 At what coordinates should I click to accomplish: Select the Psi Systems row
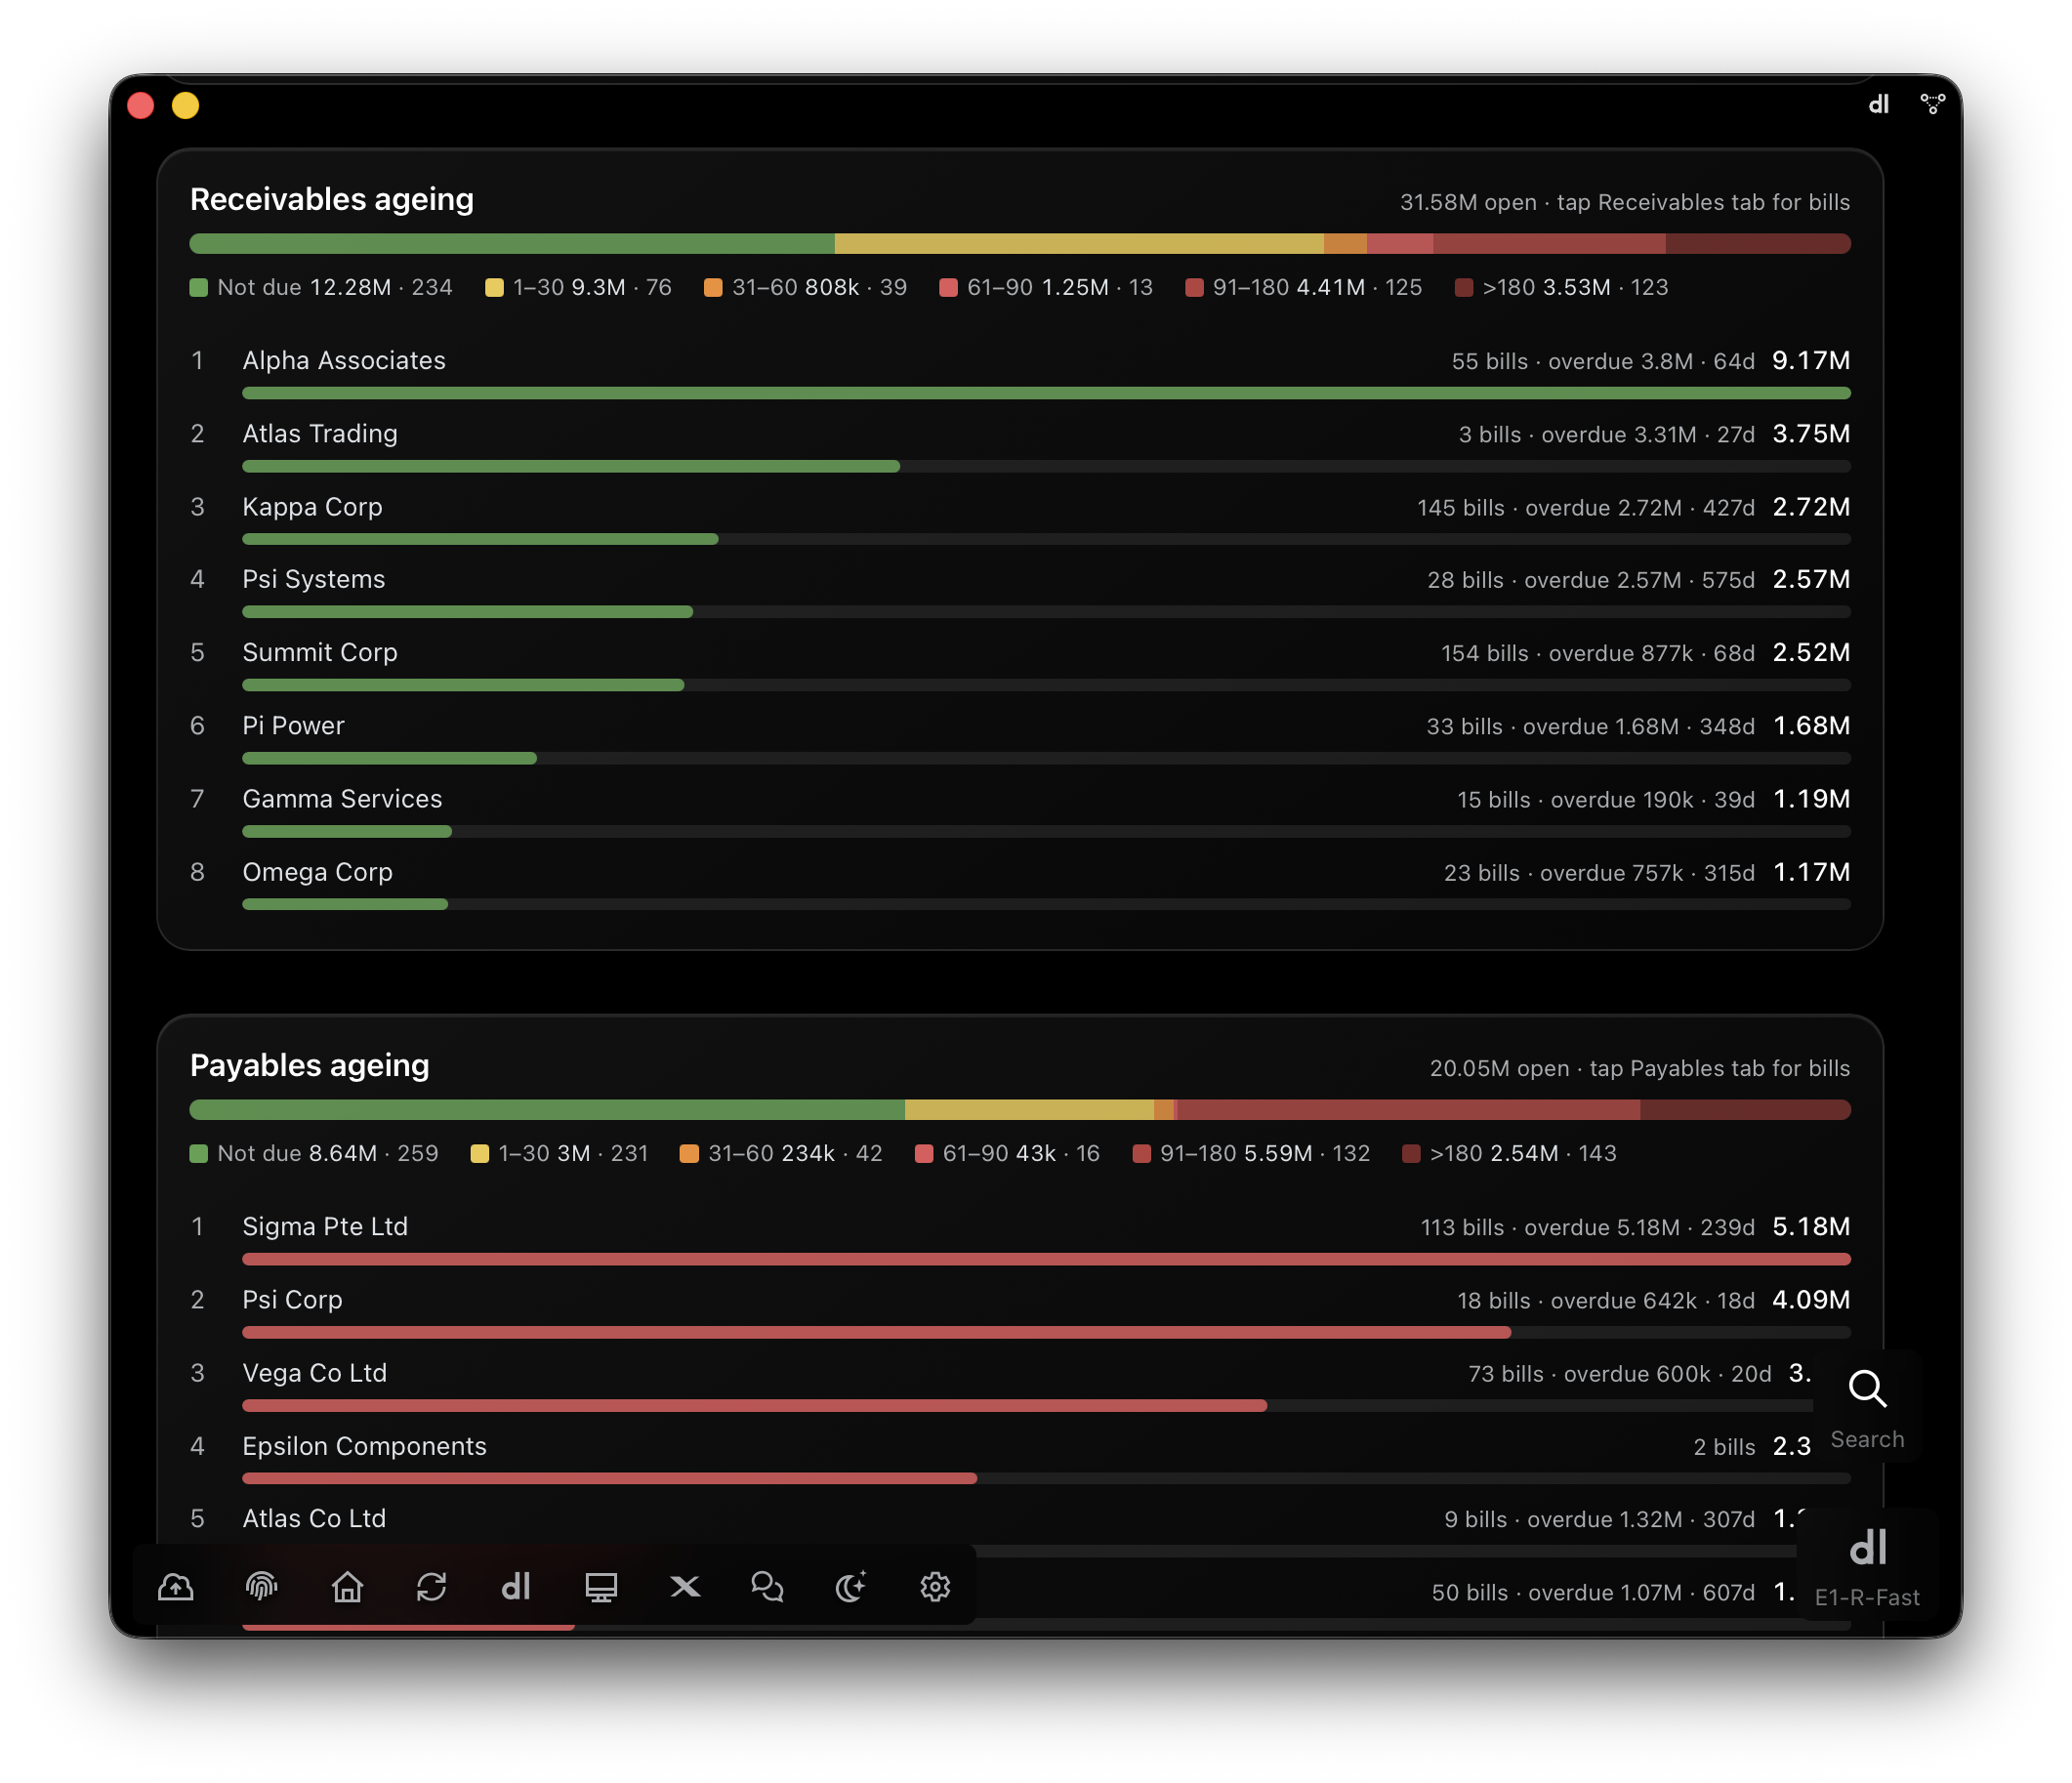click(x=1020, y=591)
